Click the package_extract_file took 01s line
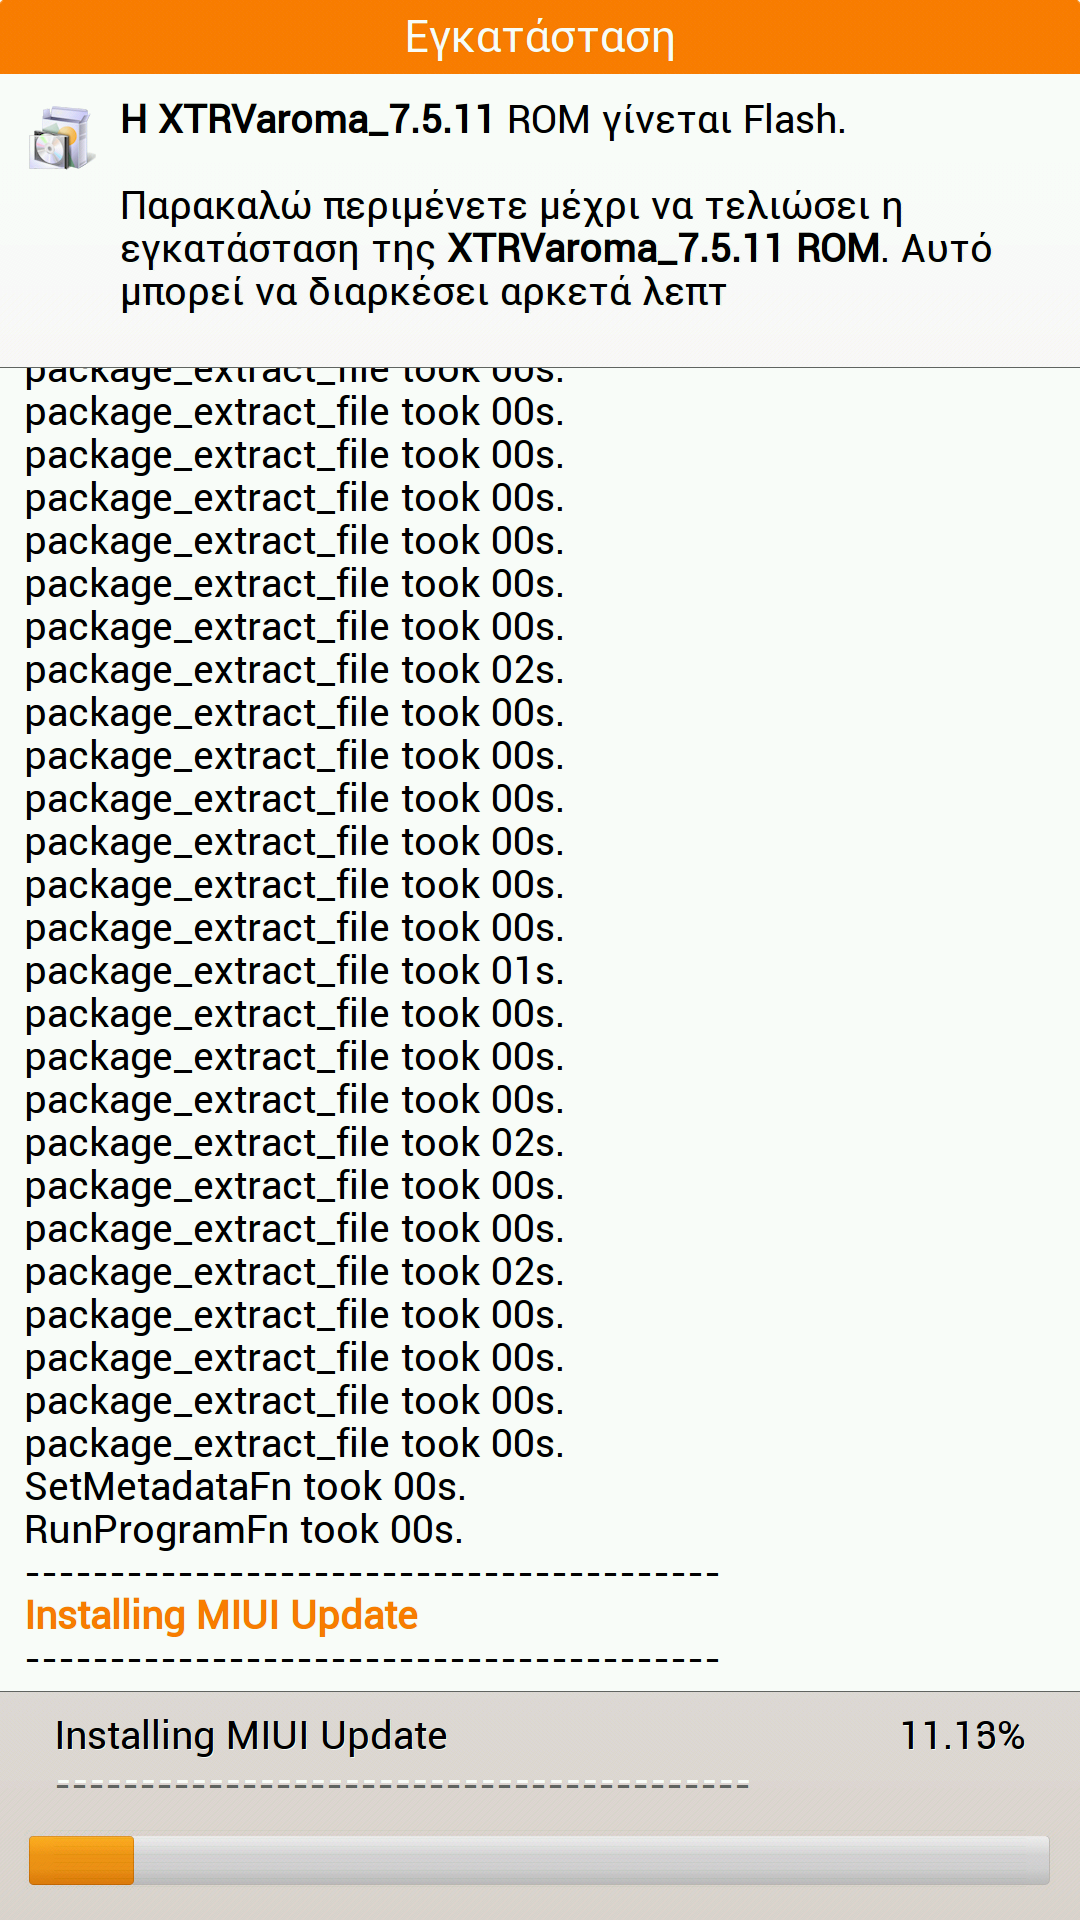Screen dimensions: 1080x1920 pos(294,971)
